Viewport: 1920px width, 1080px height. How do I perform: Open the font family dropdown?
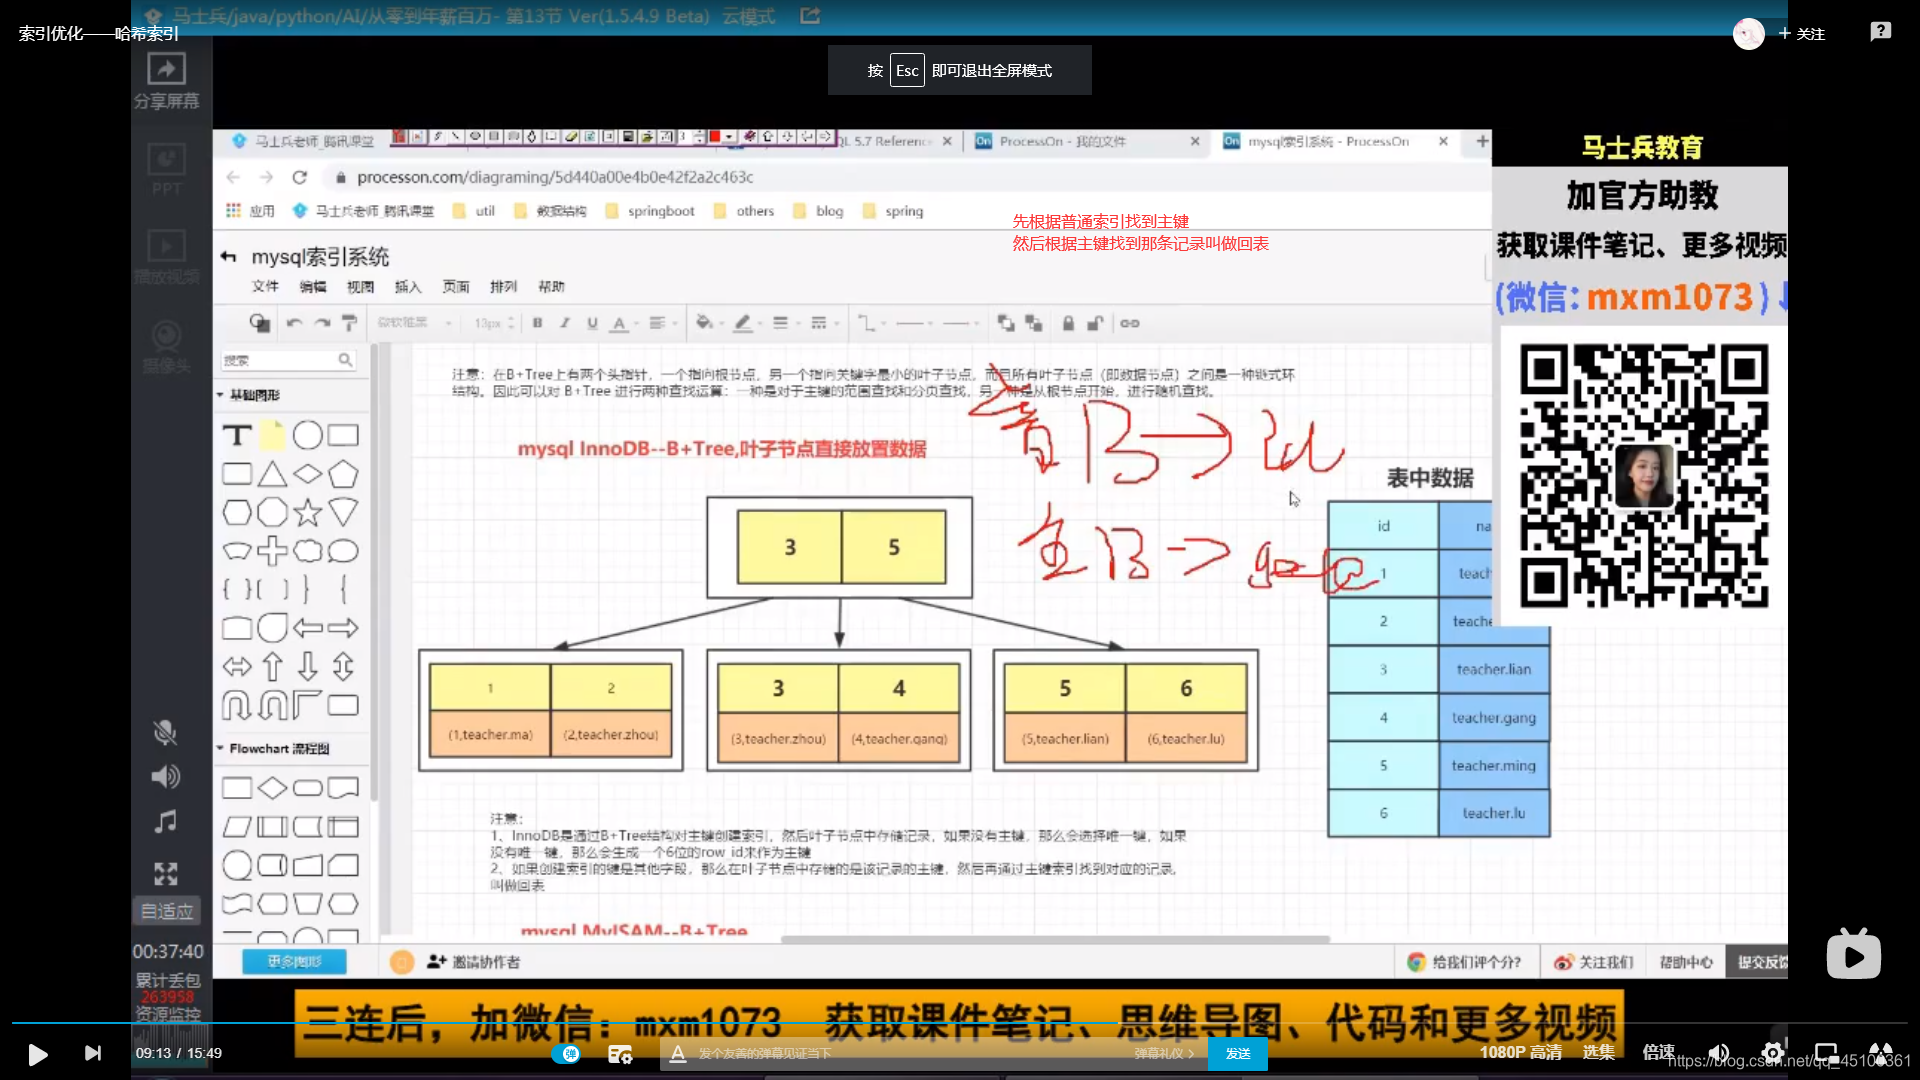(414, 323)
